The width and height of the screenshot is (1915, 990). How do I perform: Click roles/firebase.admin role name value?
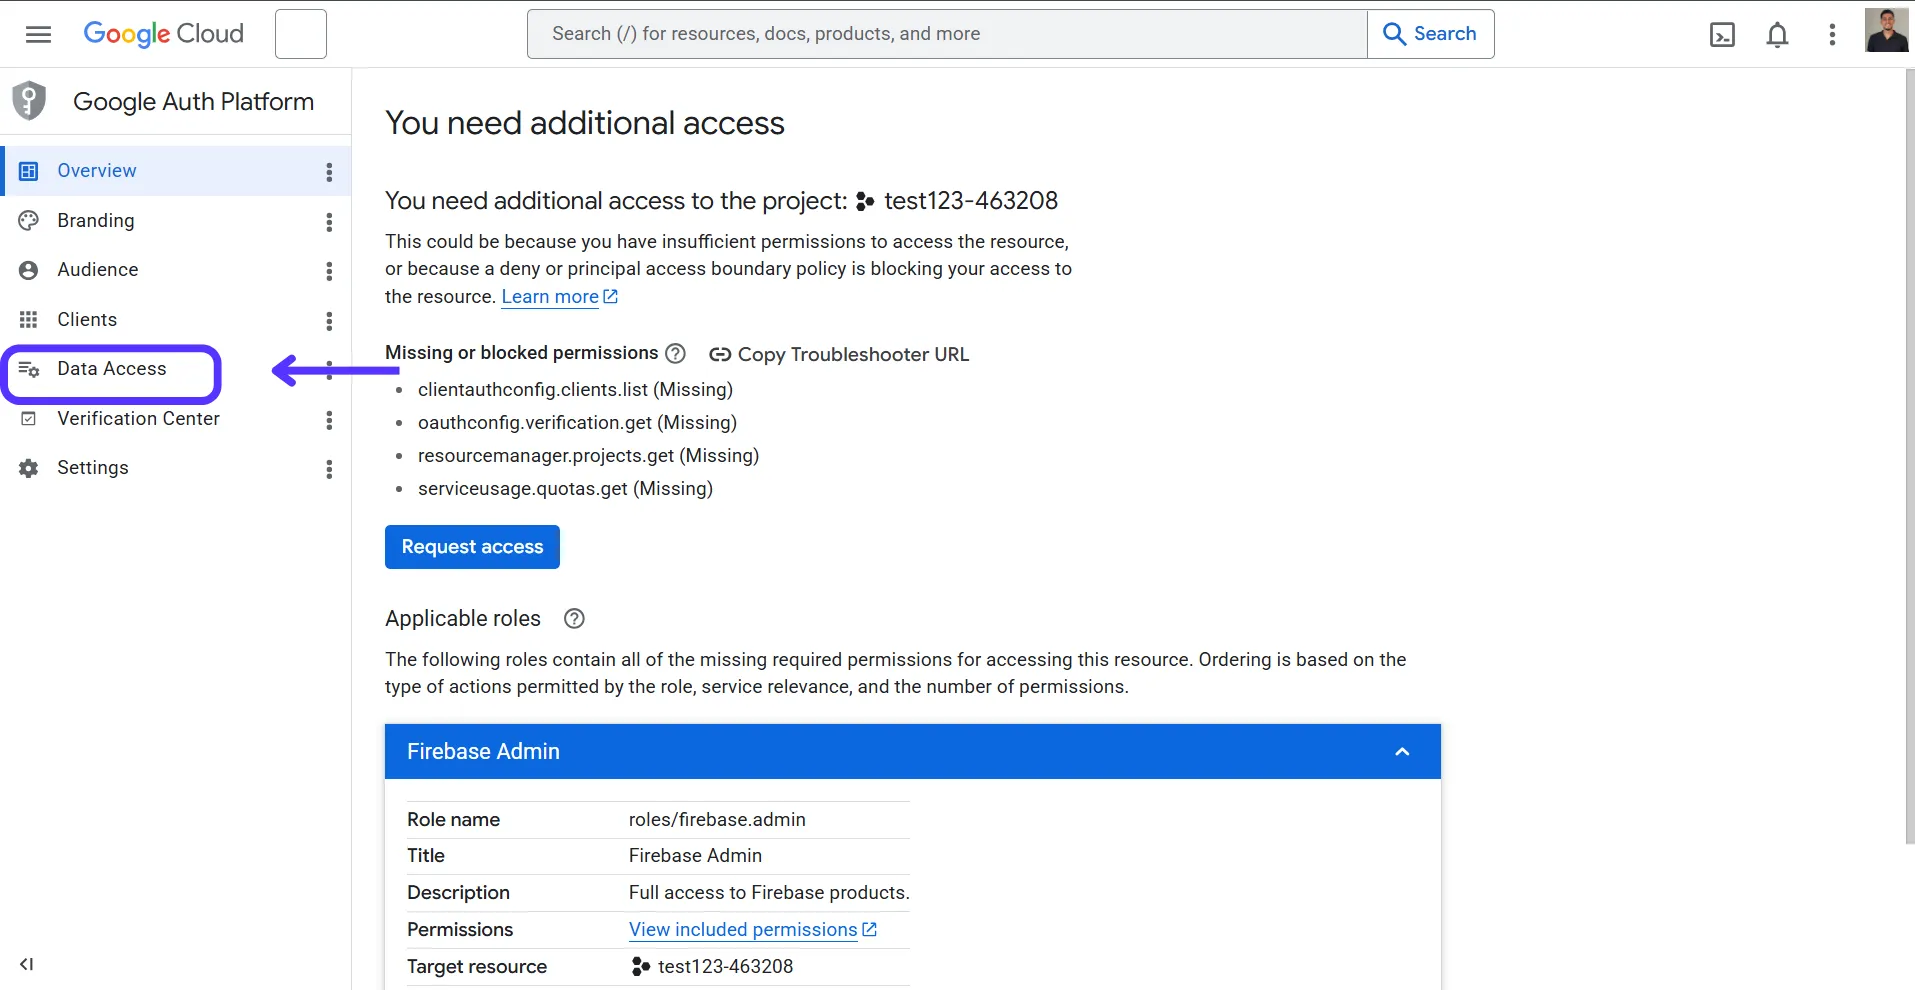coord(717,820)
